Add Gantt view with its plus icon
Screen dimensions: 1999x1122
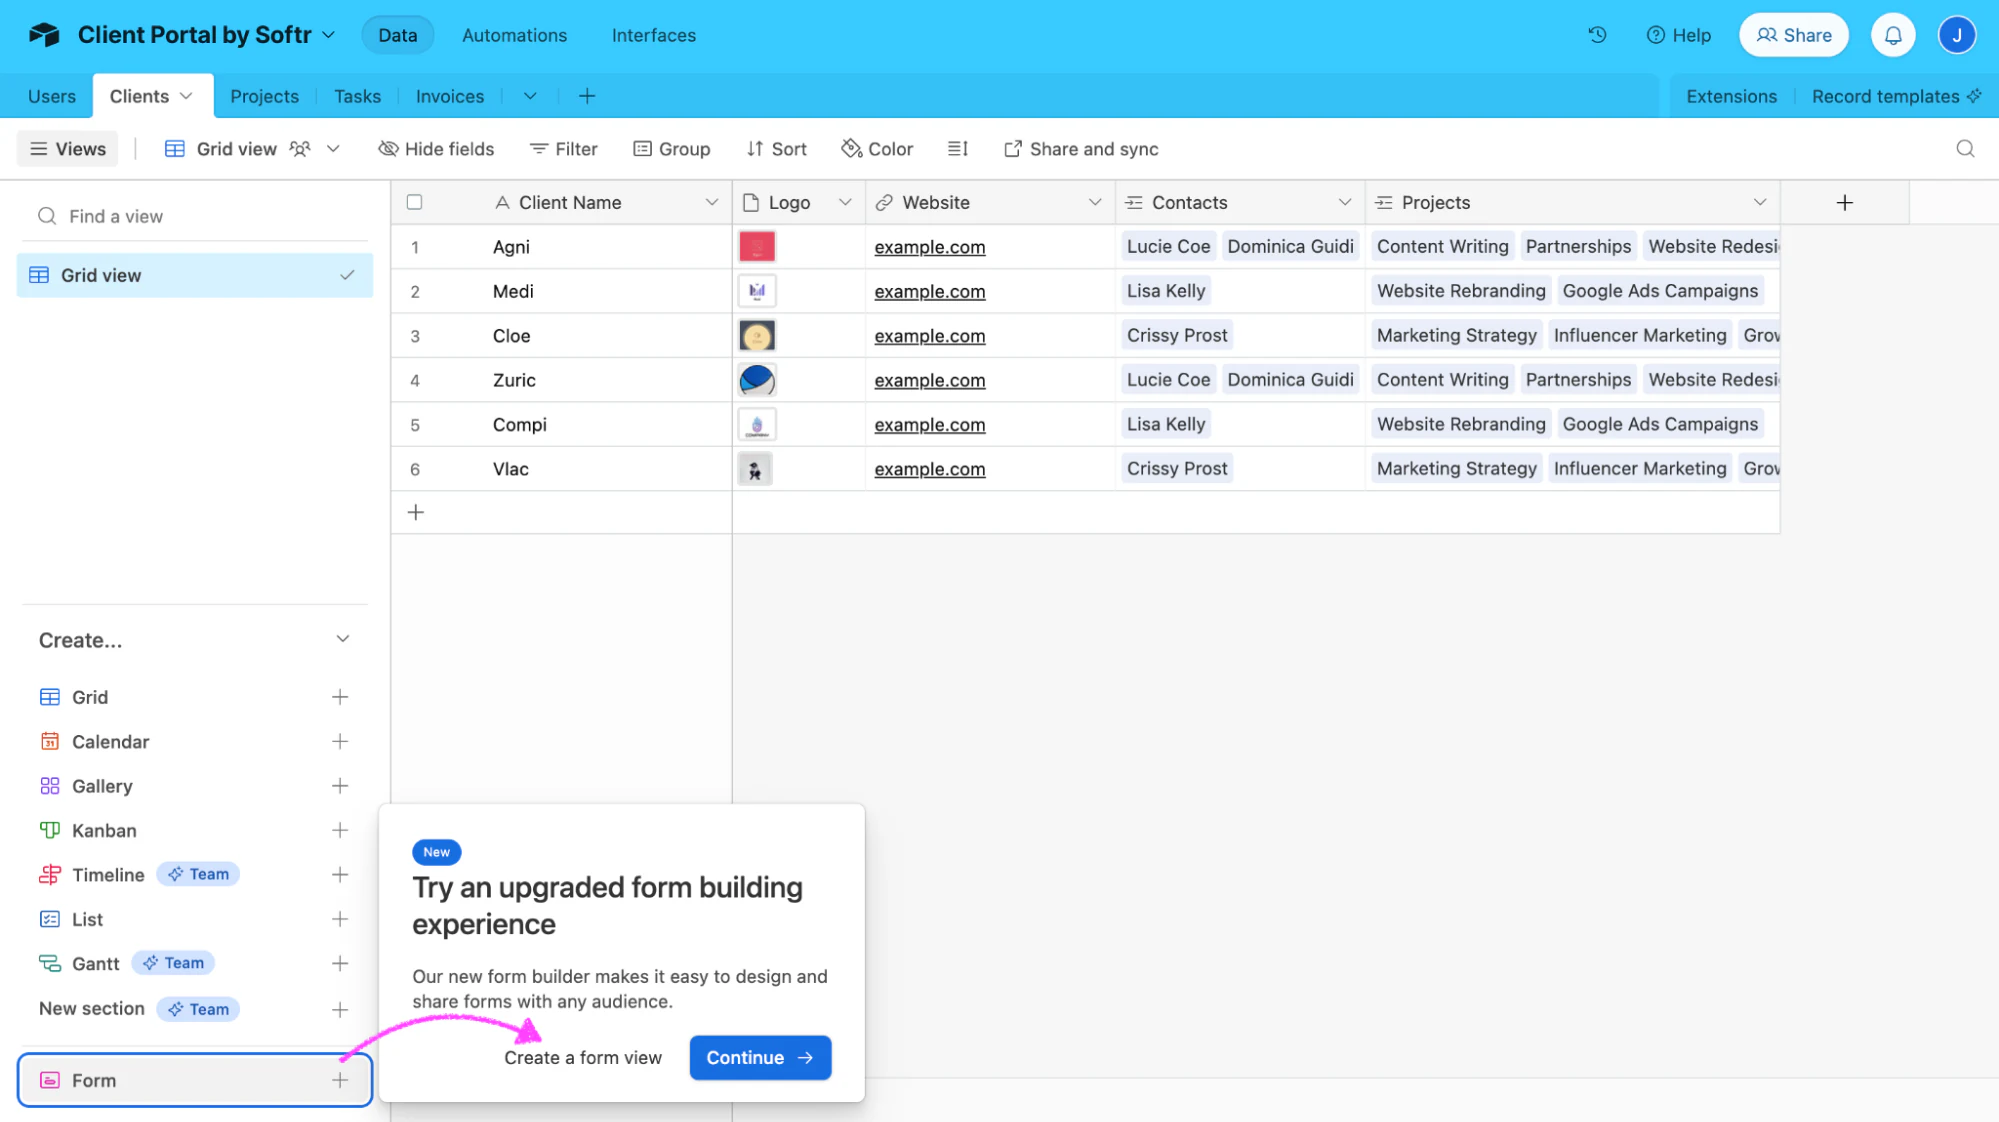coord(340,963)
